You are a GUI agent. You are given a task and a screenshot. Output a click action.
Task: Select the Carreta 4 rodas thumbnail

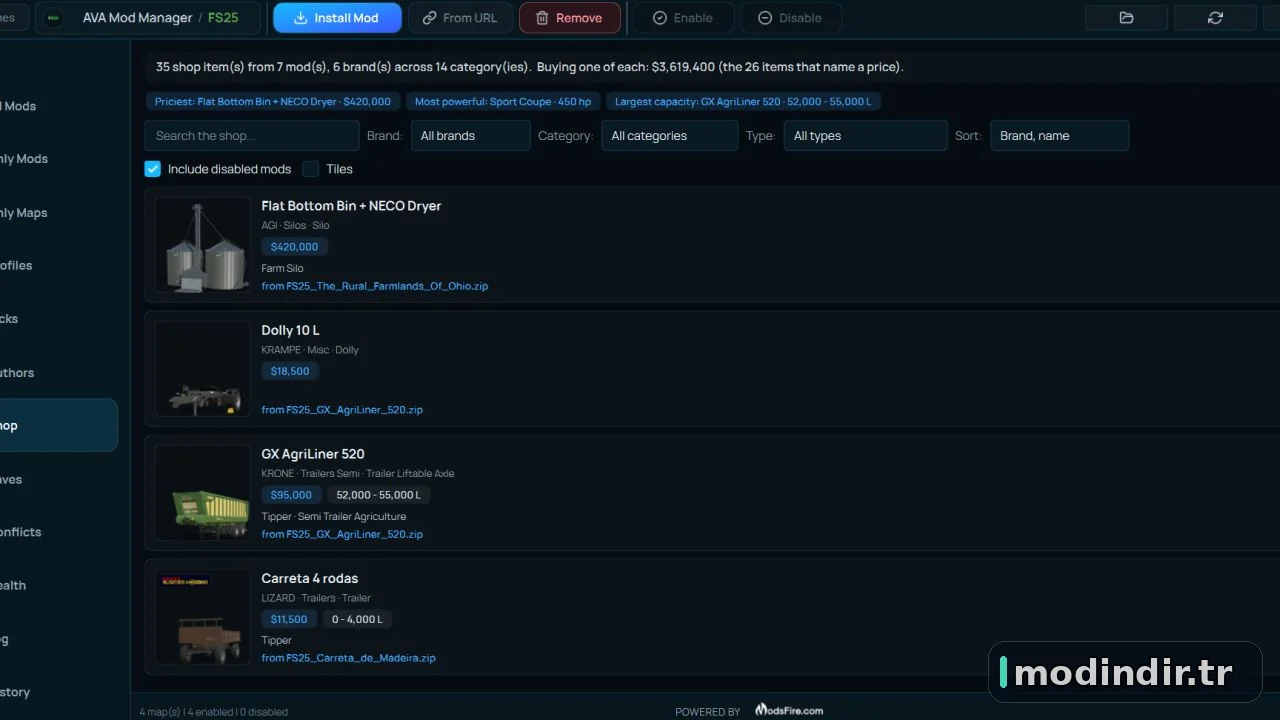202,618
